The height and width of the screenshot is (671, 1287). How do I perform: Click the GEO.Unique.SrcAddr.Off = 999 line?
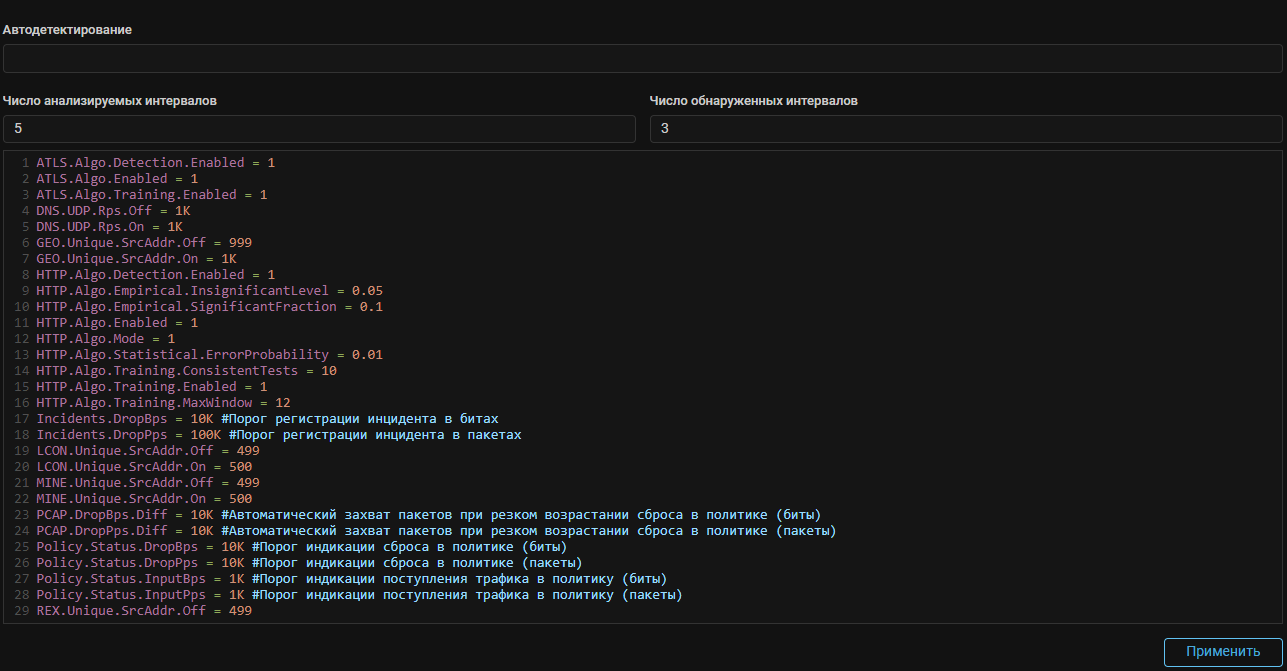click(143, 242)
